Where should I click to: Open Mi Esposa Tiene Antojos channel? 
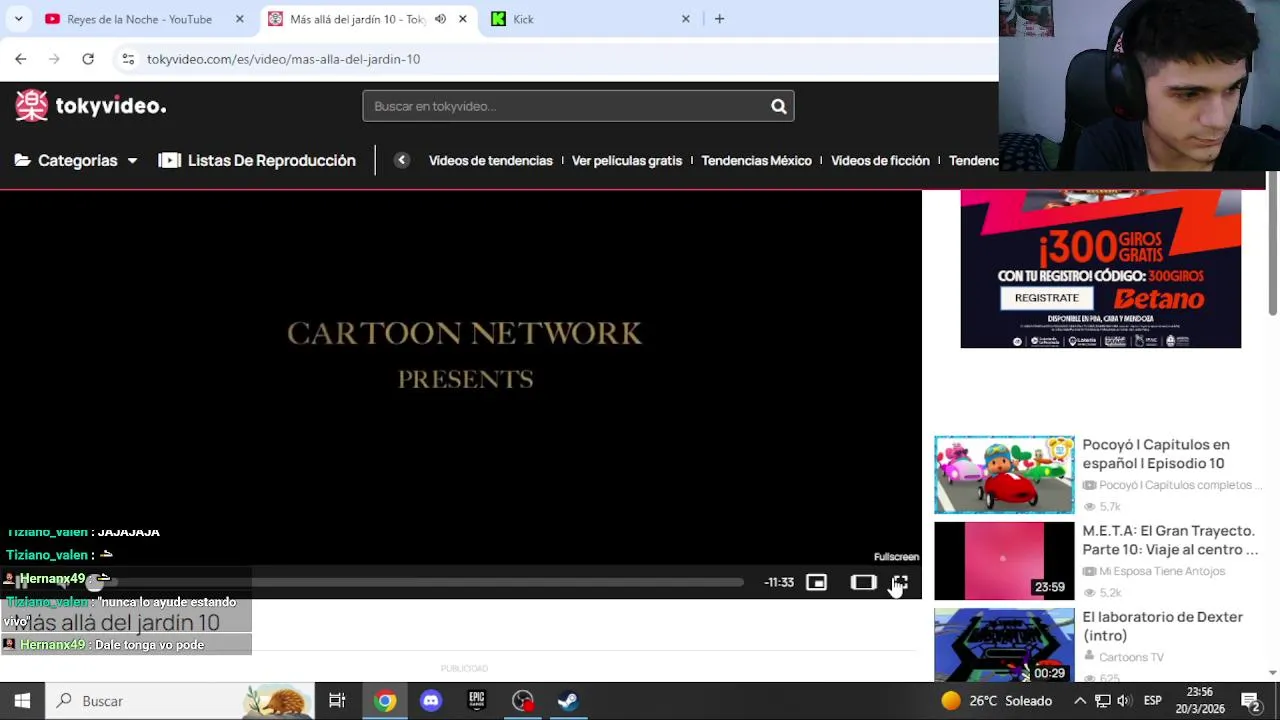1162,571
